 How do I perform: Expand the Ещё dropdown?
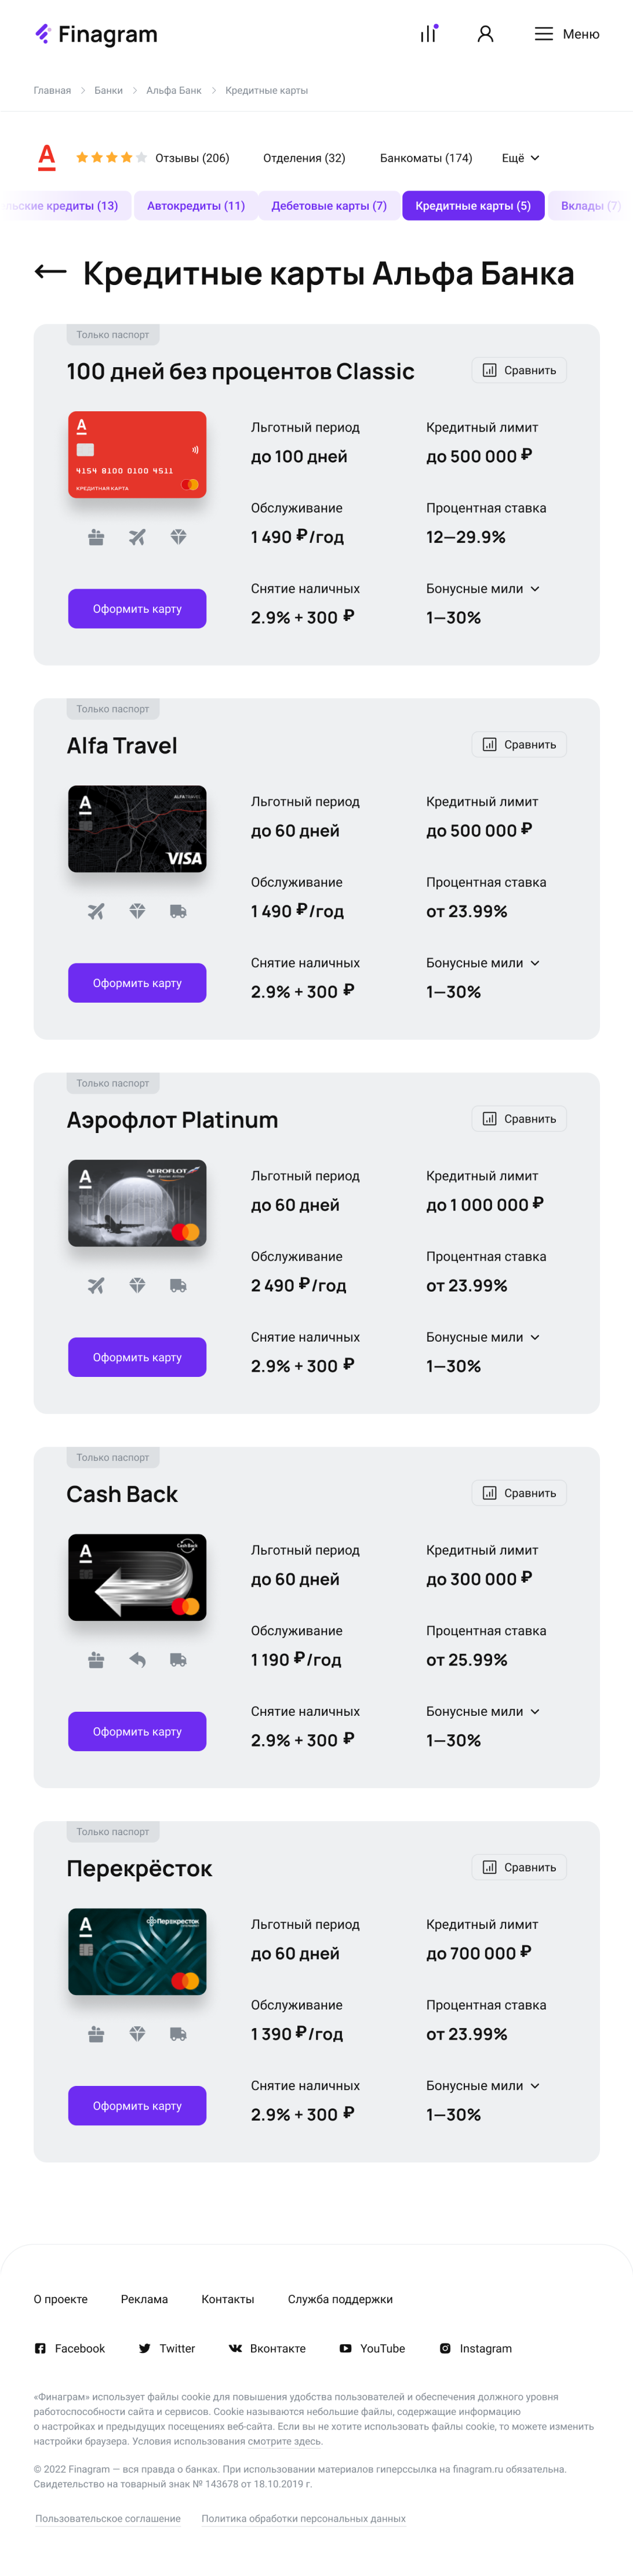pyautogui.click(x=520, y=158)
